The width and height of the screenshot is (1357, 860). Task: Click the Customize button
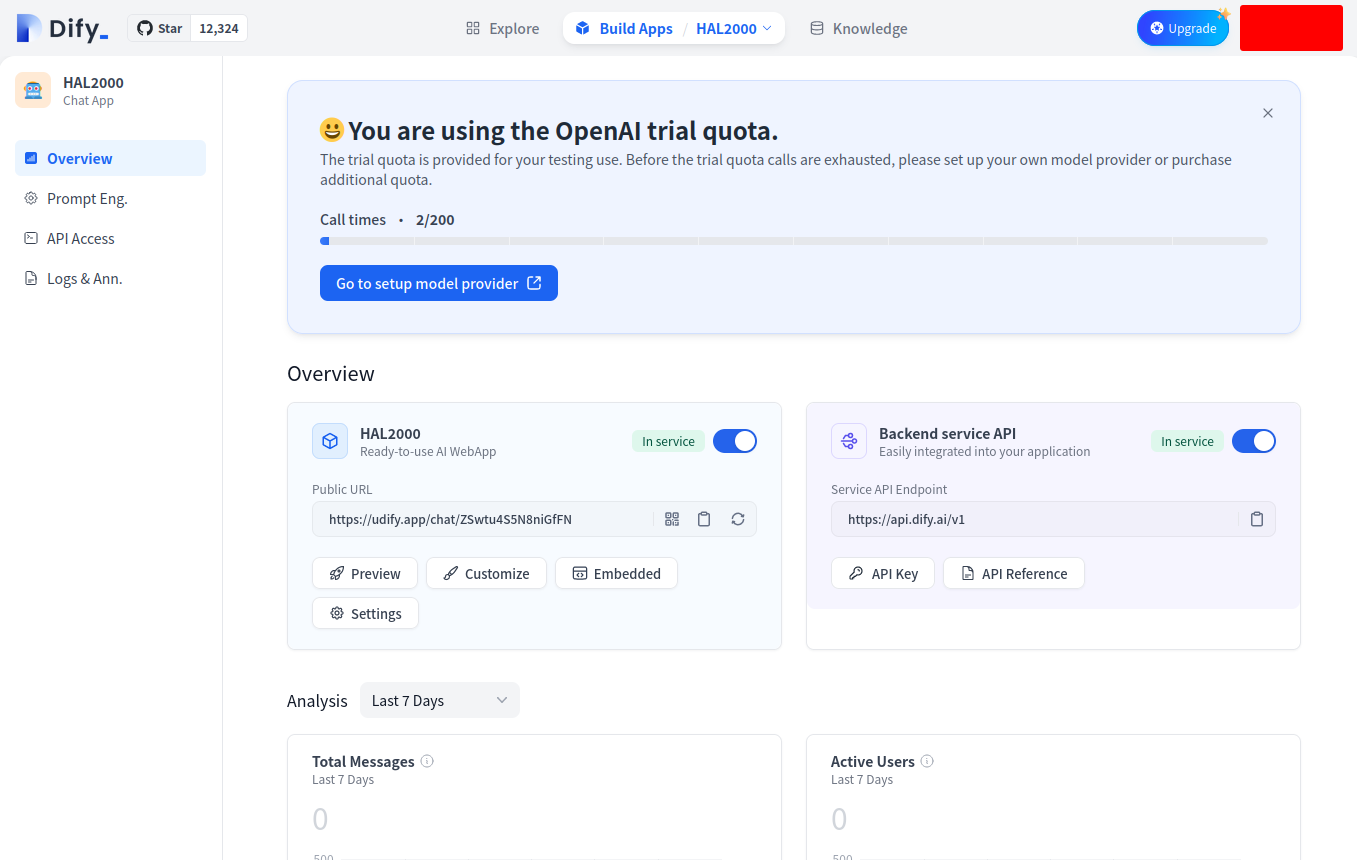[486, 573]
